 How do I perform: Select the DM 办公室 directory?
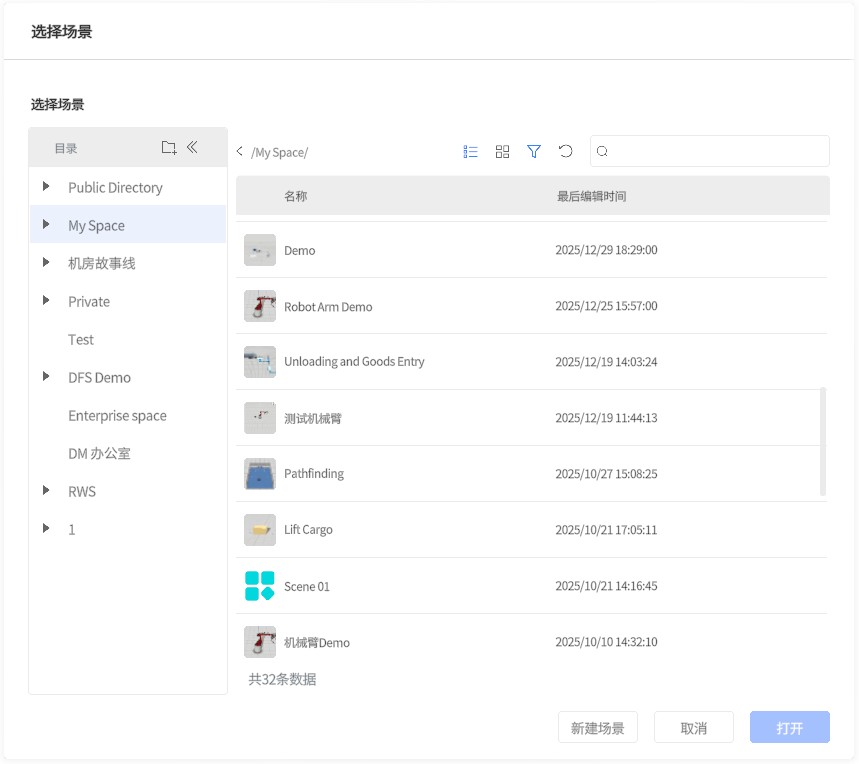click(99, 454)
